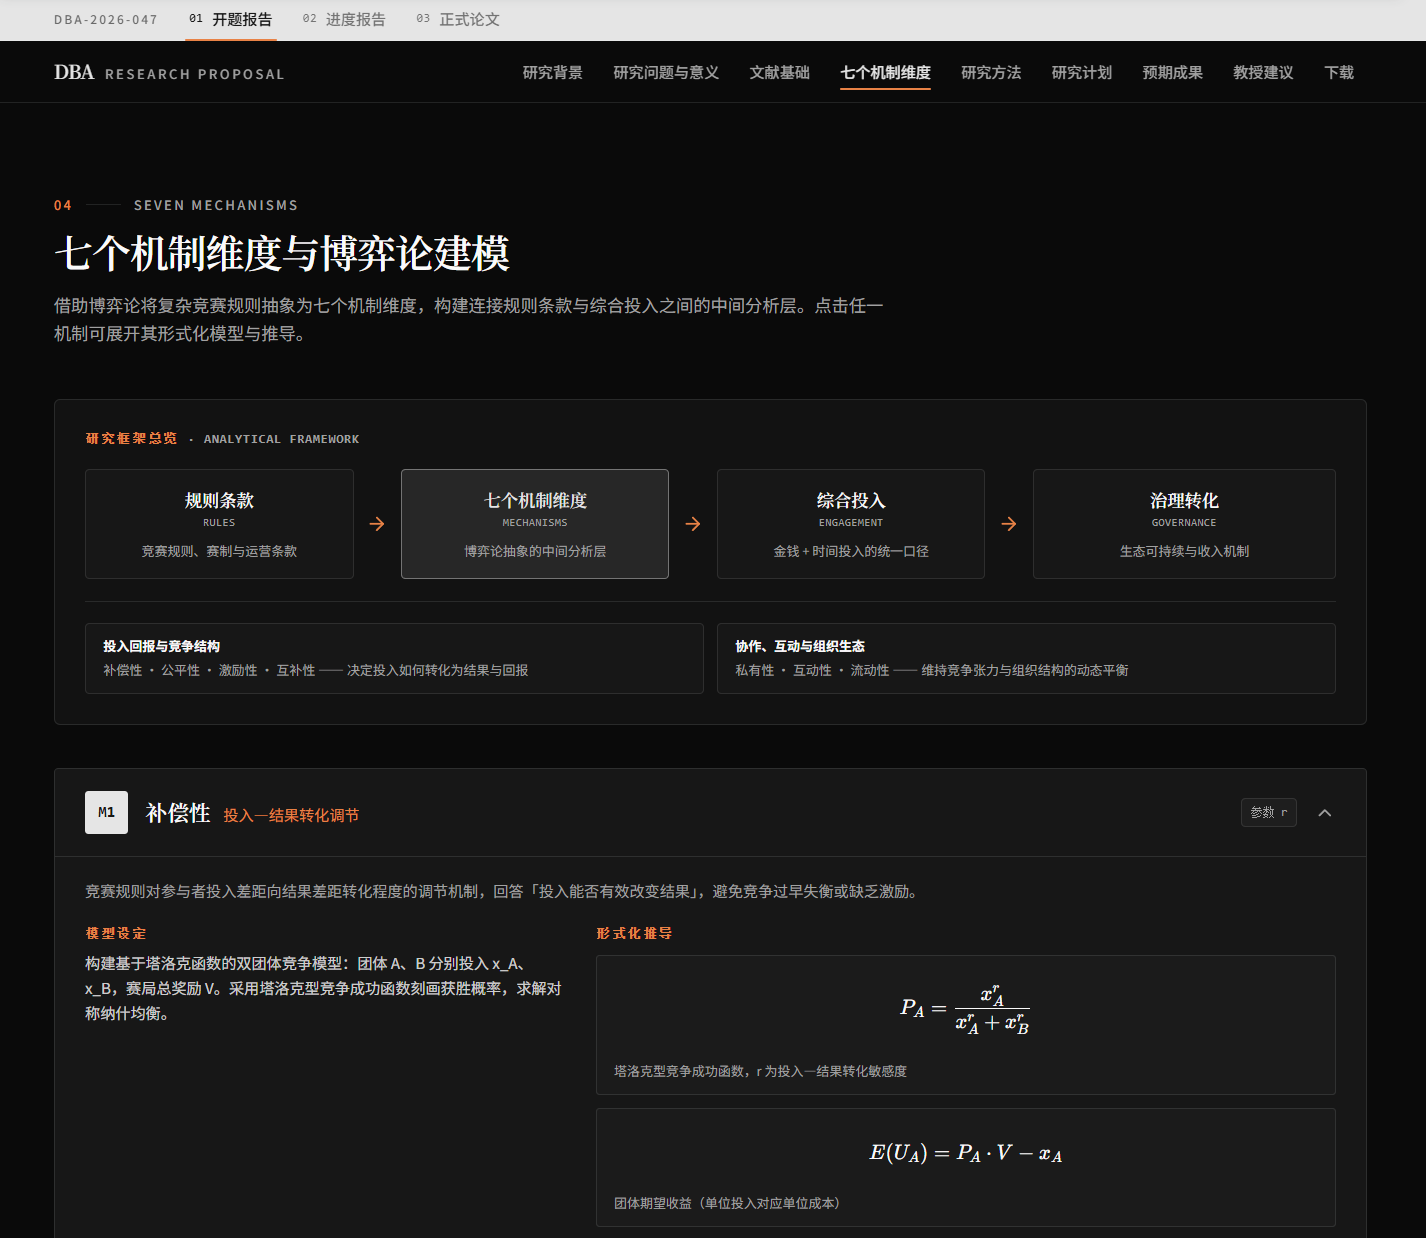Go to 研究背景 in the navigation
This screenshot has height=1238, width=1426.
point(553,73)
